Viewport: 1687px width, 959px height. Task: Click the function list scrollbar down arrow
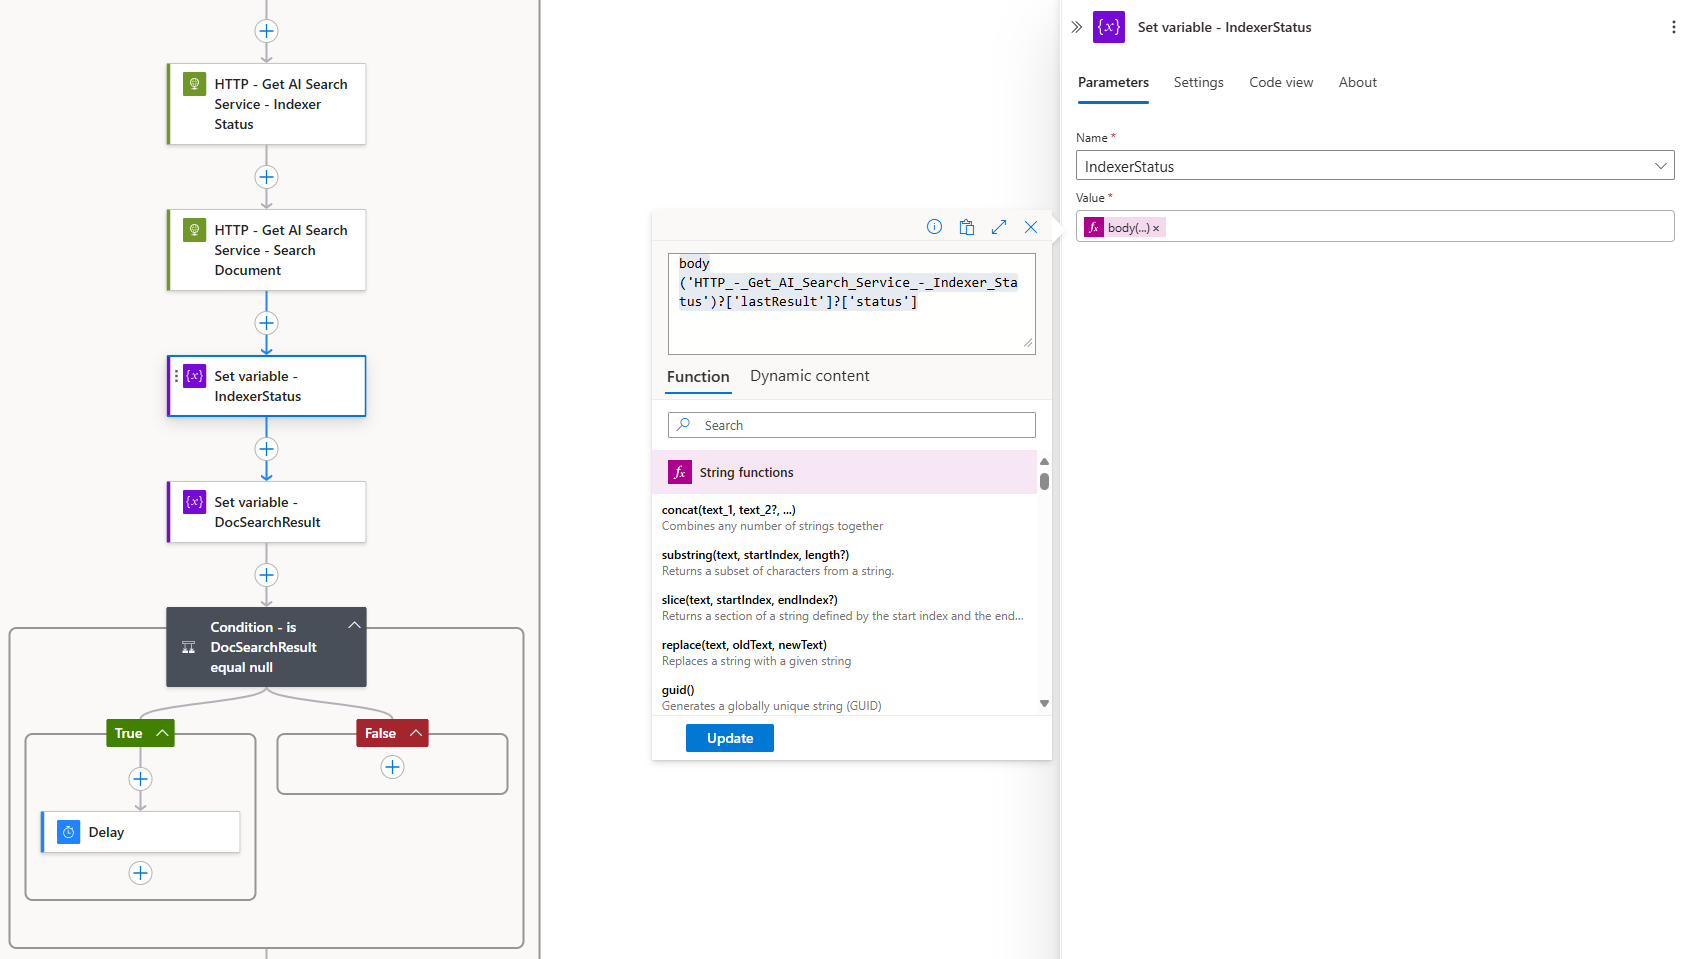point(1044,704)
